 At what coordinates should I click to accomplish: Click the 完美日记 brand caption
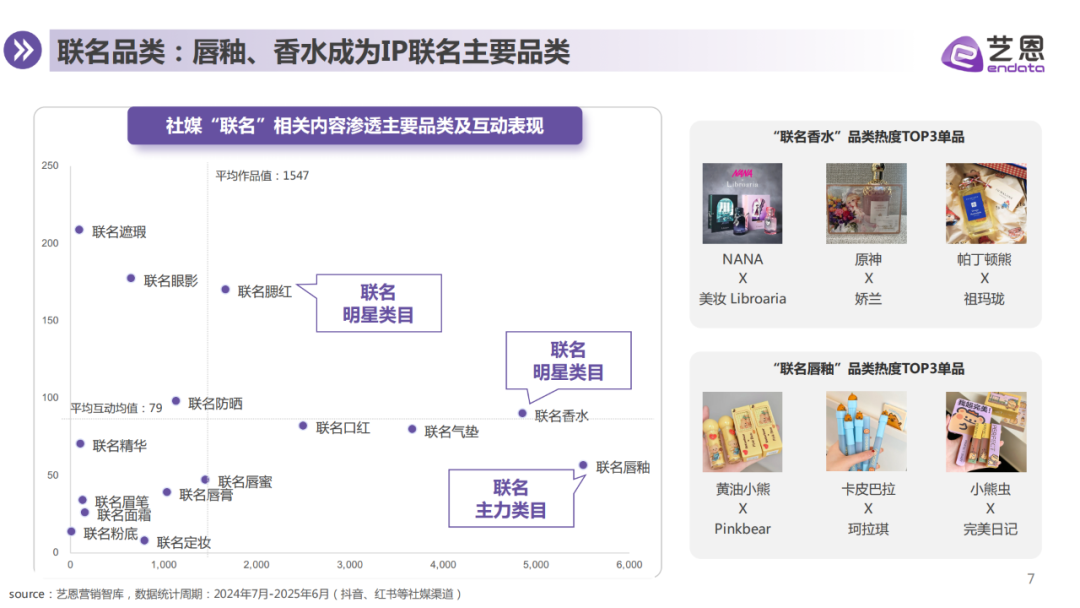point(990,529)
